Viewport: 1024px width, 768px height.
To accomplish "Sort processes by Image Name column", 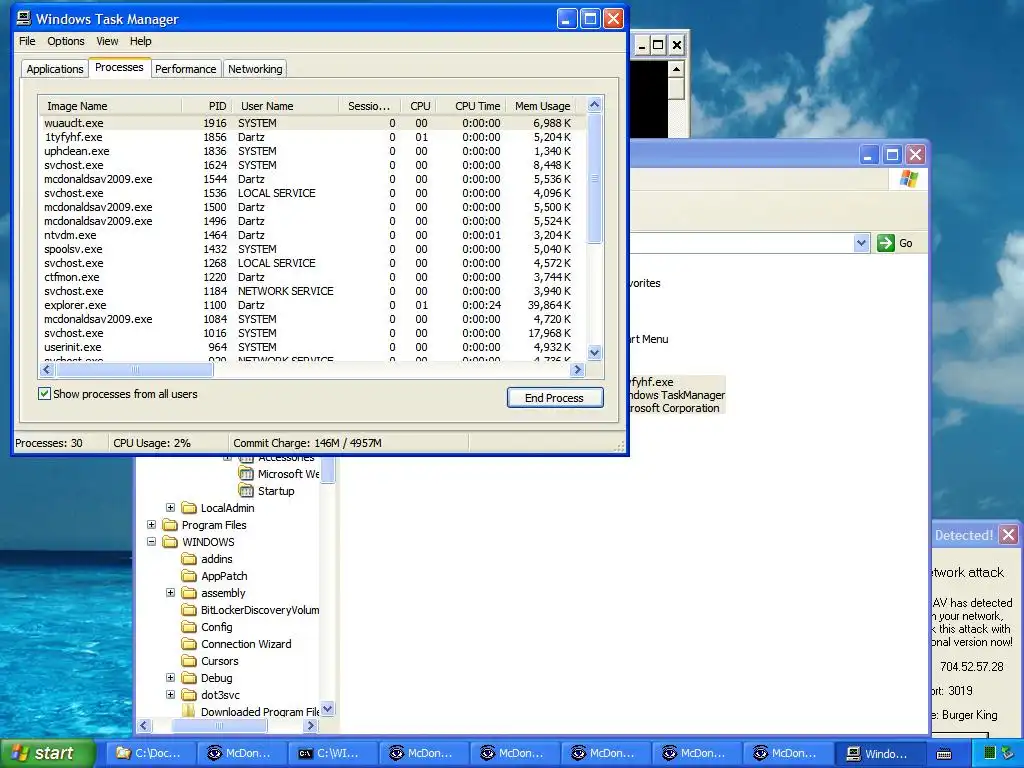I will 110,106.
